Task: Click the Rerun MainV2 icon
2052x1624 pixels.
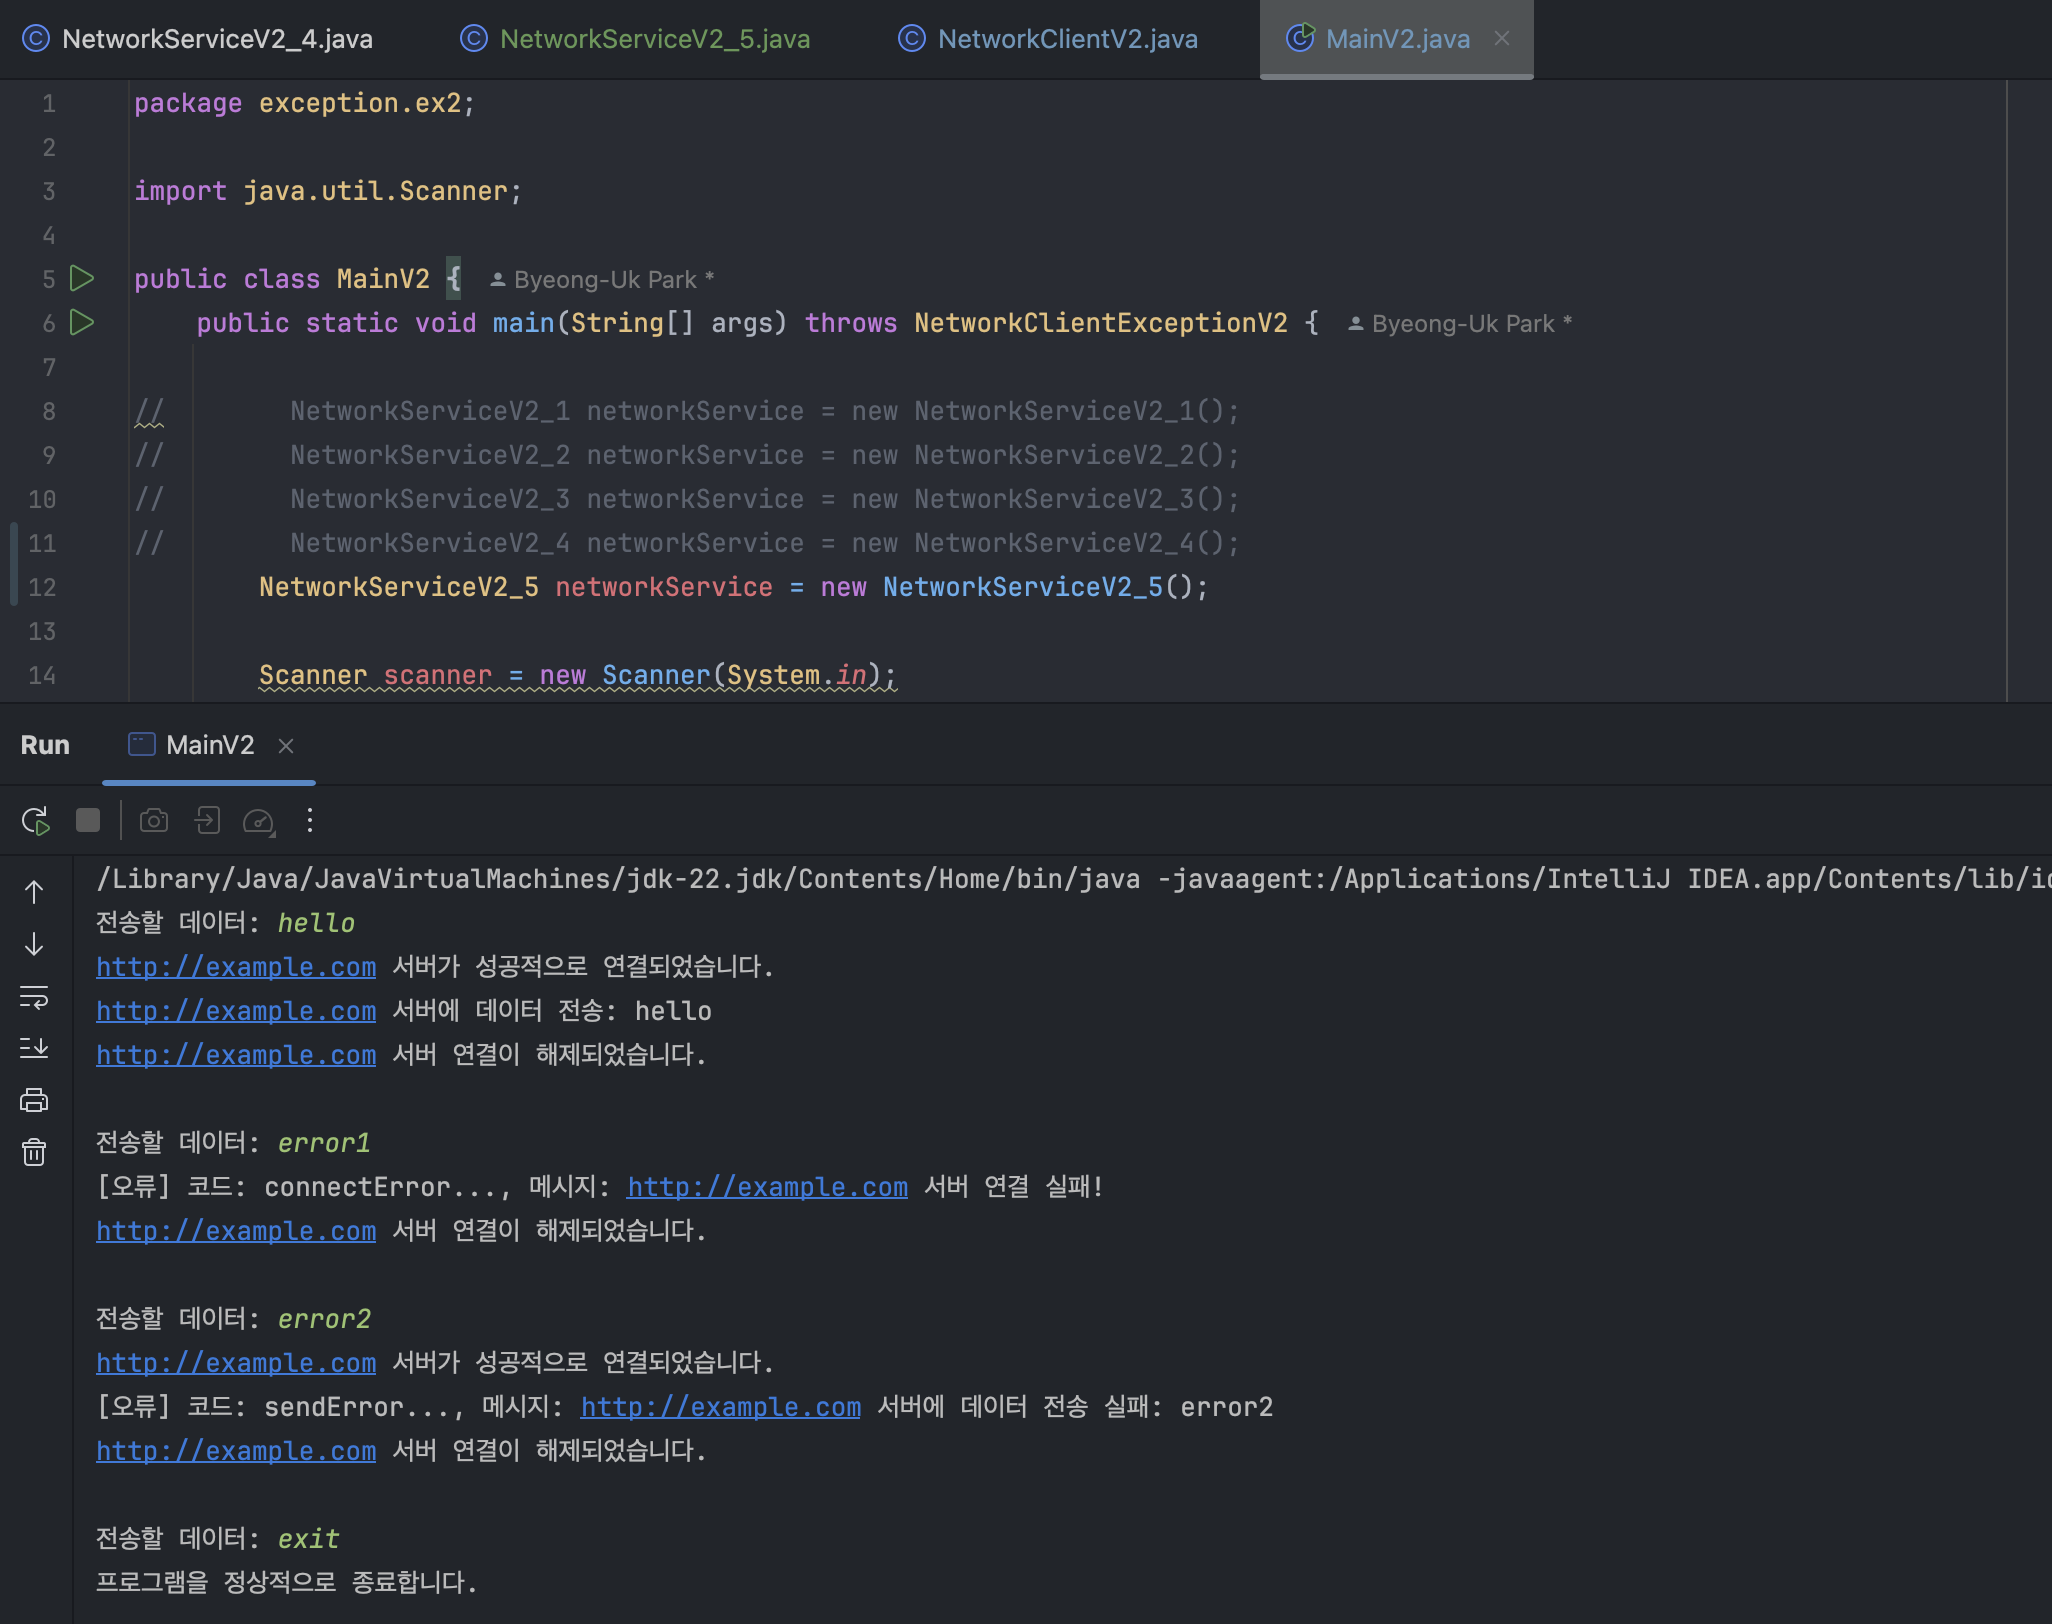Action: [x=36, y=821]
